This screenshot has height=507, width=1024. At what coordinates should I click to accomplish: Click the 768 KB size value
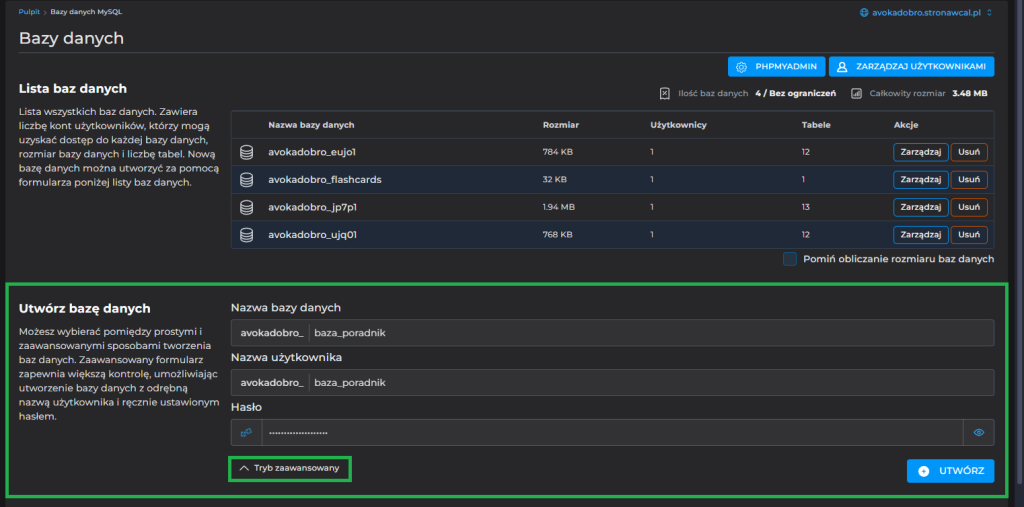click(558, 235)
